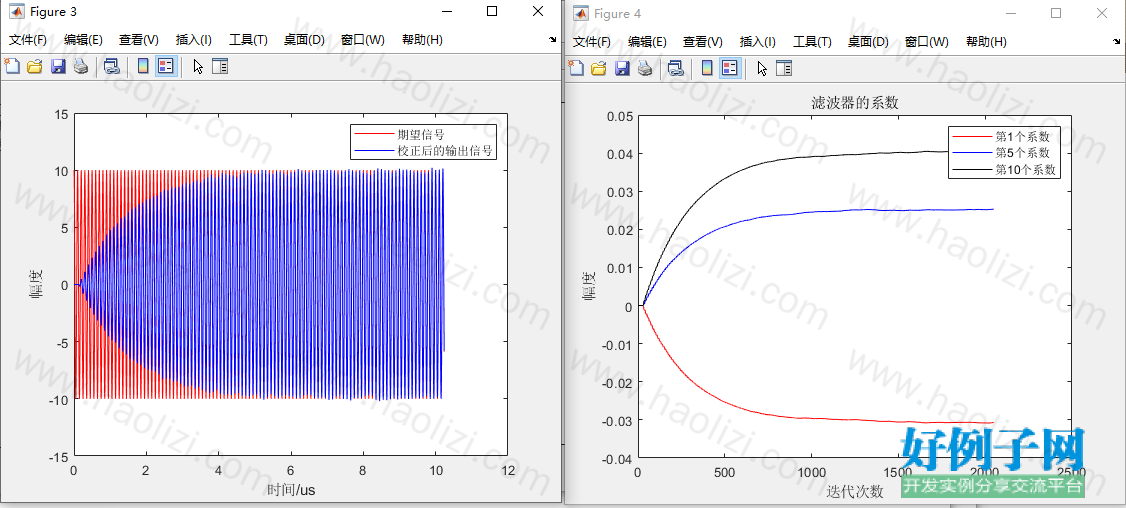Minimize the Figure 3 window
This screenshot has width=1126, height=508.
(447, 11)
